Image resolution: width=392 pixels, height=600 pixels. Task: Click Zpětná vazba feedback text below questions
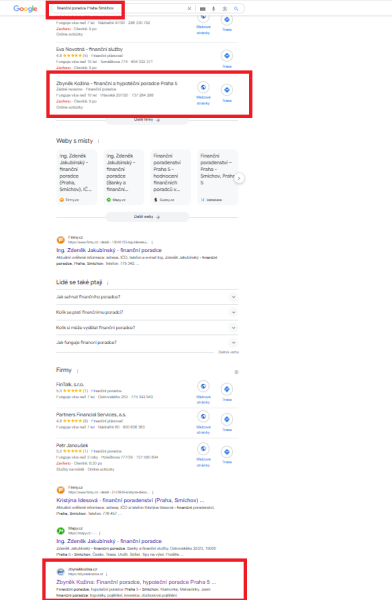point(229,352)
